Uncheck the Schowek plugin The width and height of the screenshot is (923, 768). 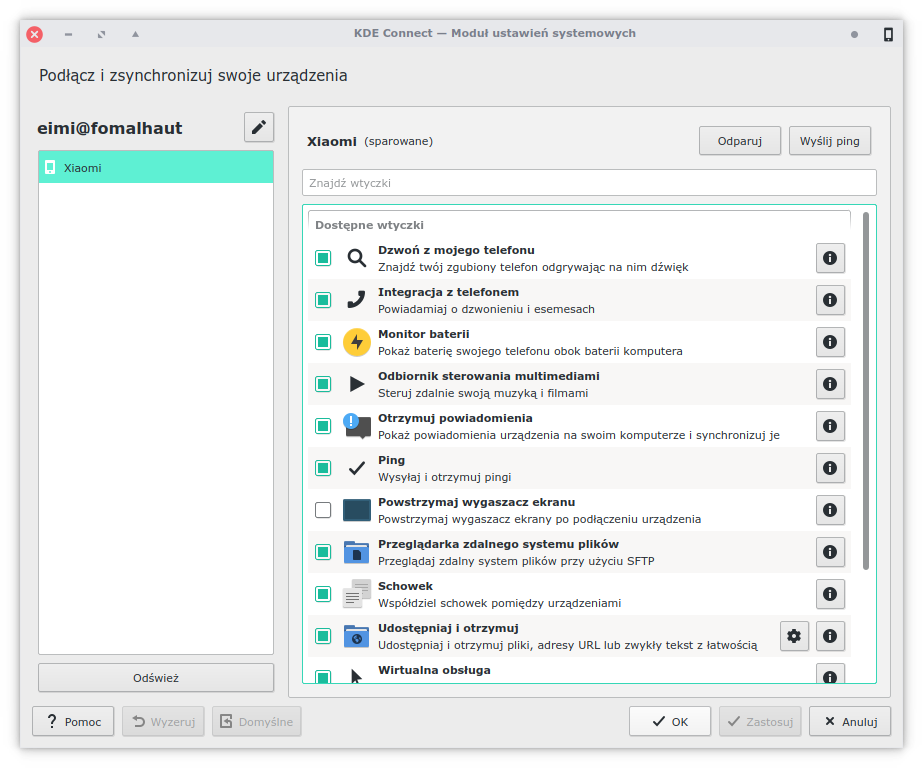click(x=322, y=594)
